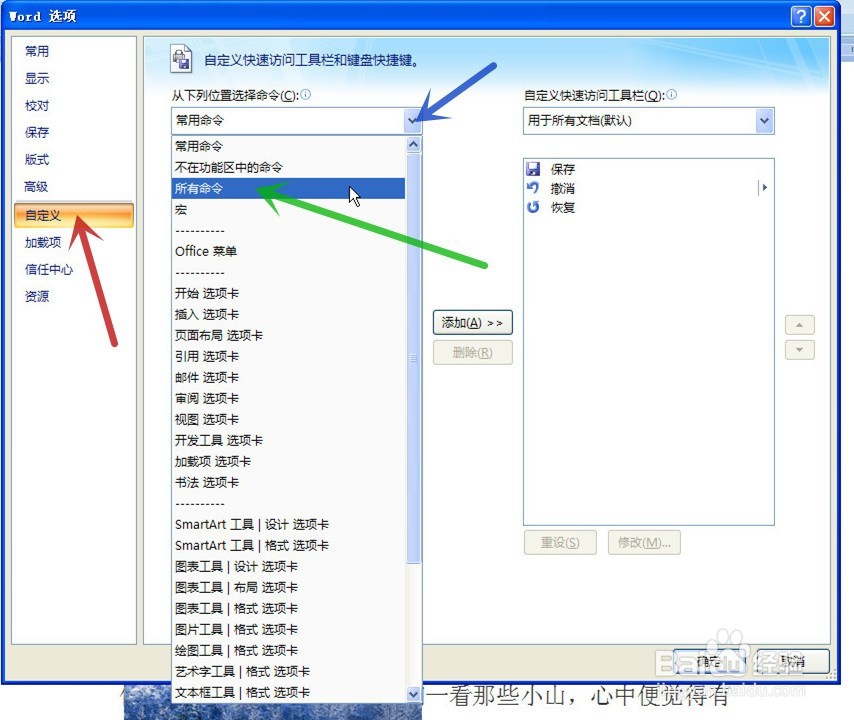Open the 加载项 options category
Viewport: 854px width, 720px height.
pos(43,242)
